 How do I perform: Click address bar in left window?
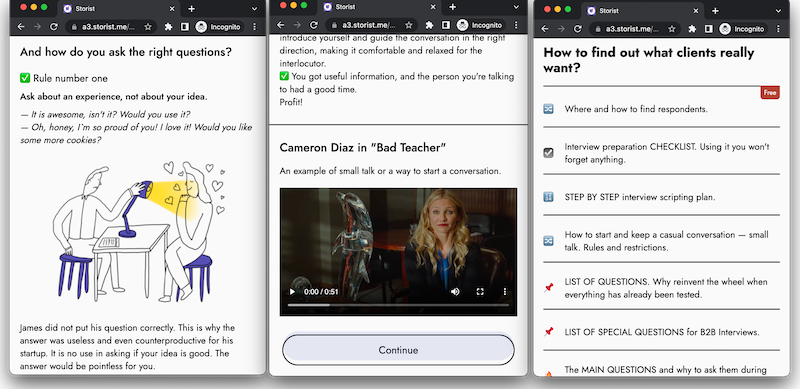110,27
